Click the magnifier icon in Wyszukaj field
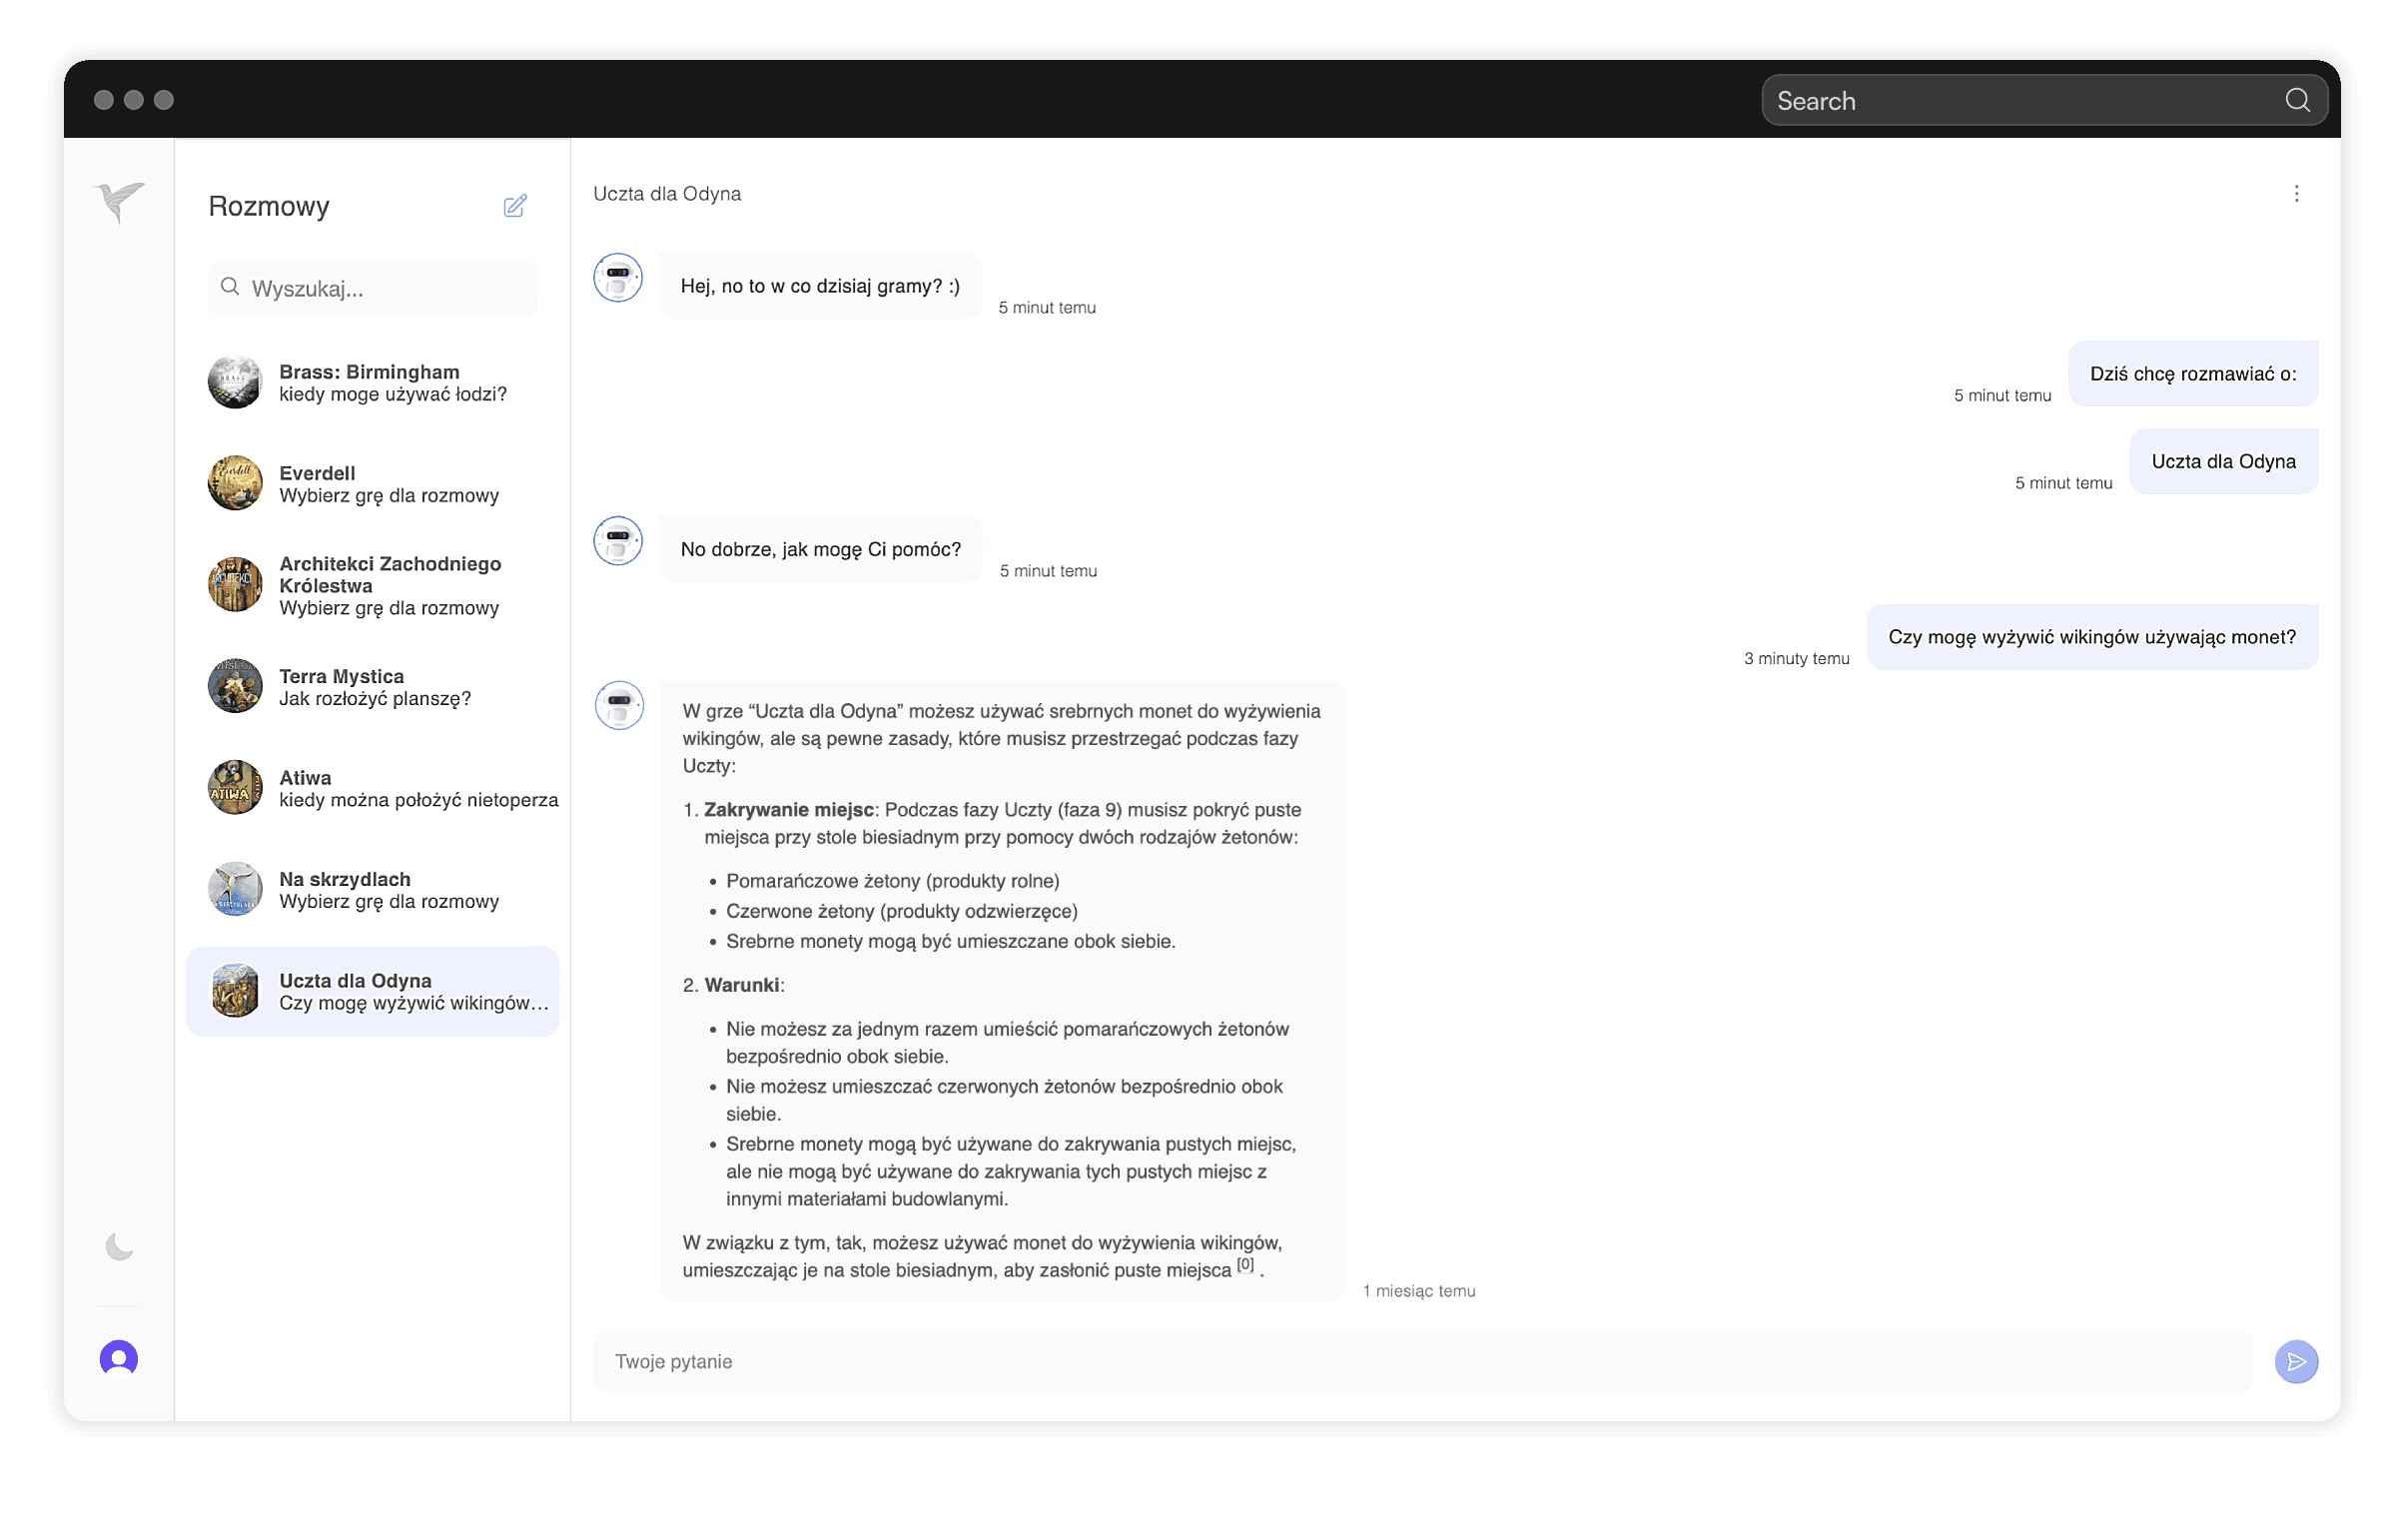 coord(230,287)
